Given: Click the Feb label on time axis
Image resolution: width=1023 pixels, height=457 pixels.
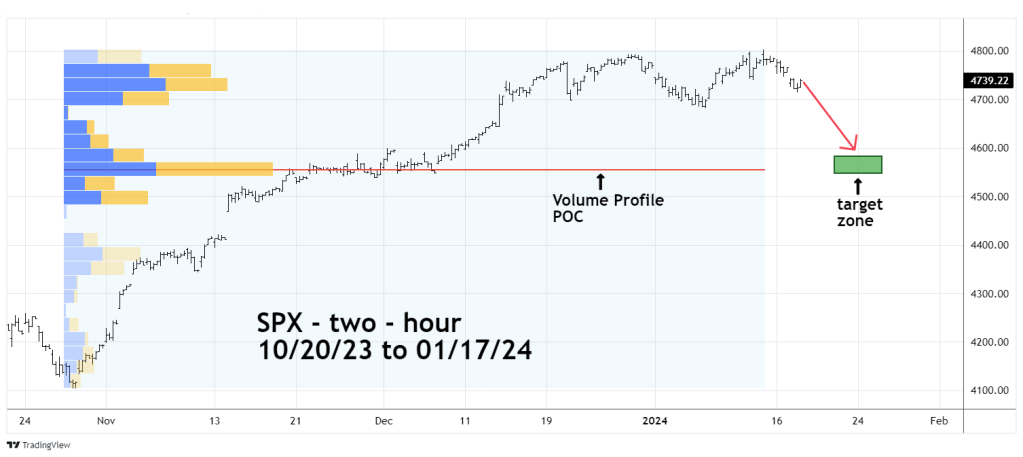Looking at the screenshot, I should click(x=938, y=422).
